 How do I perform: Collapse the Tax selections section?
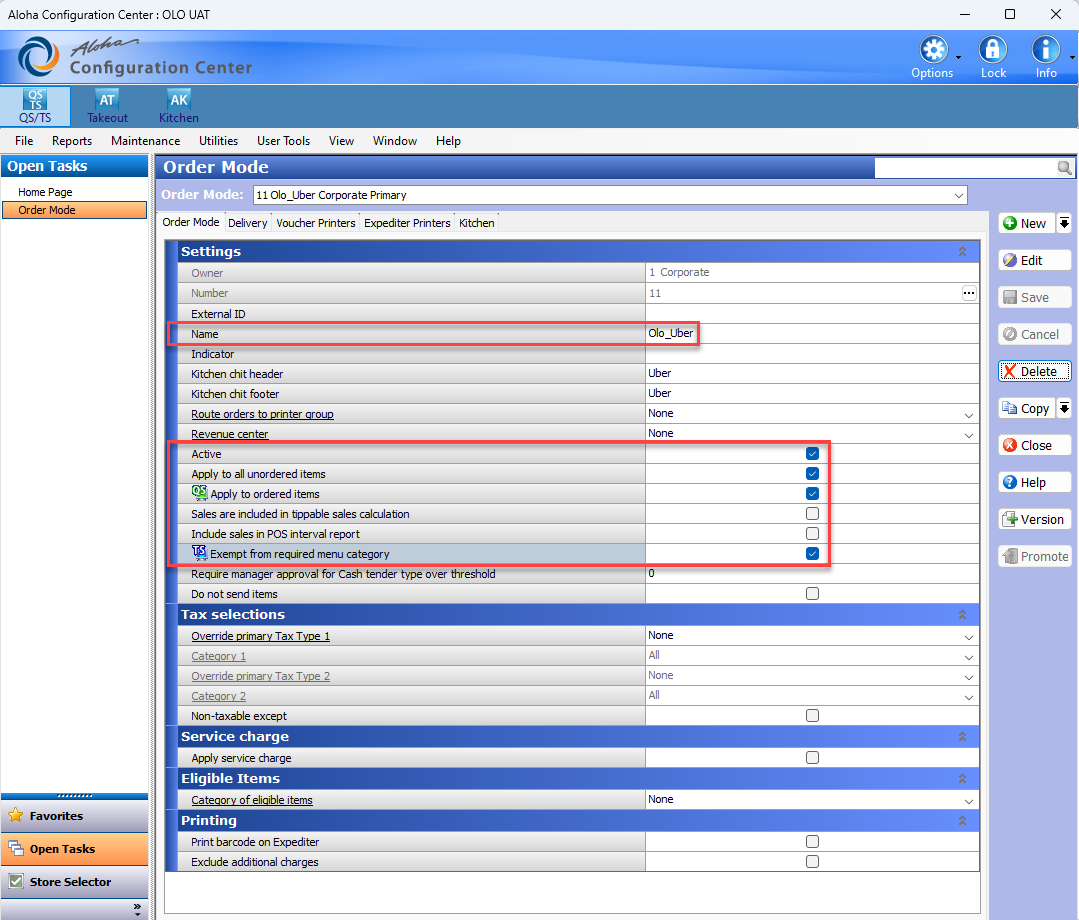point(962,615)
